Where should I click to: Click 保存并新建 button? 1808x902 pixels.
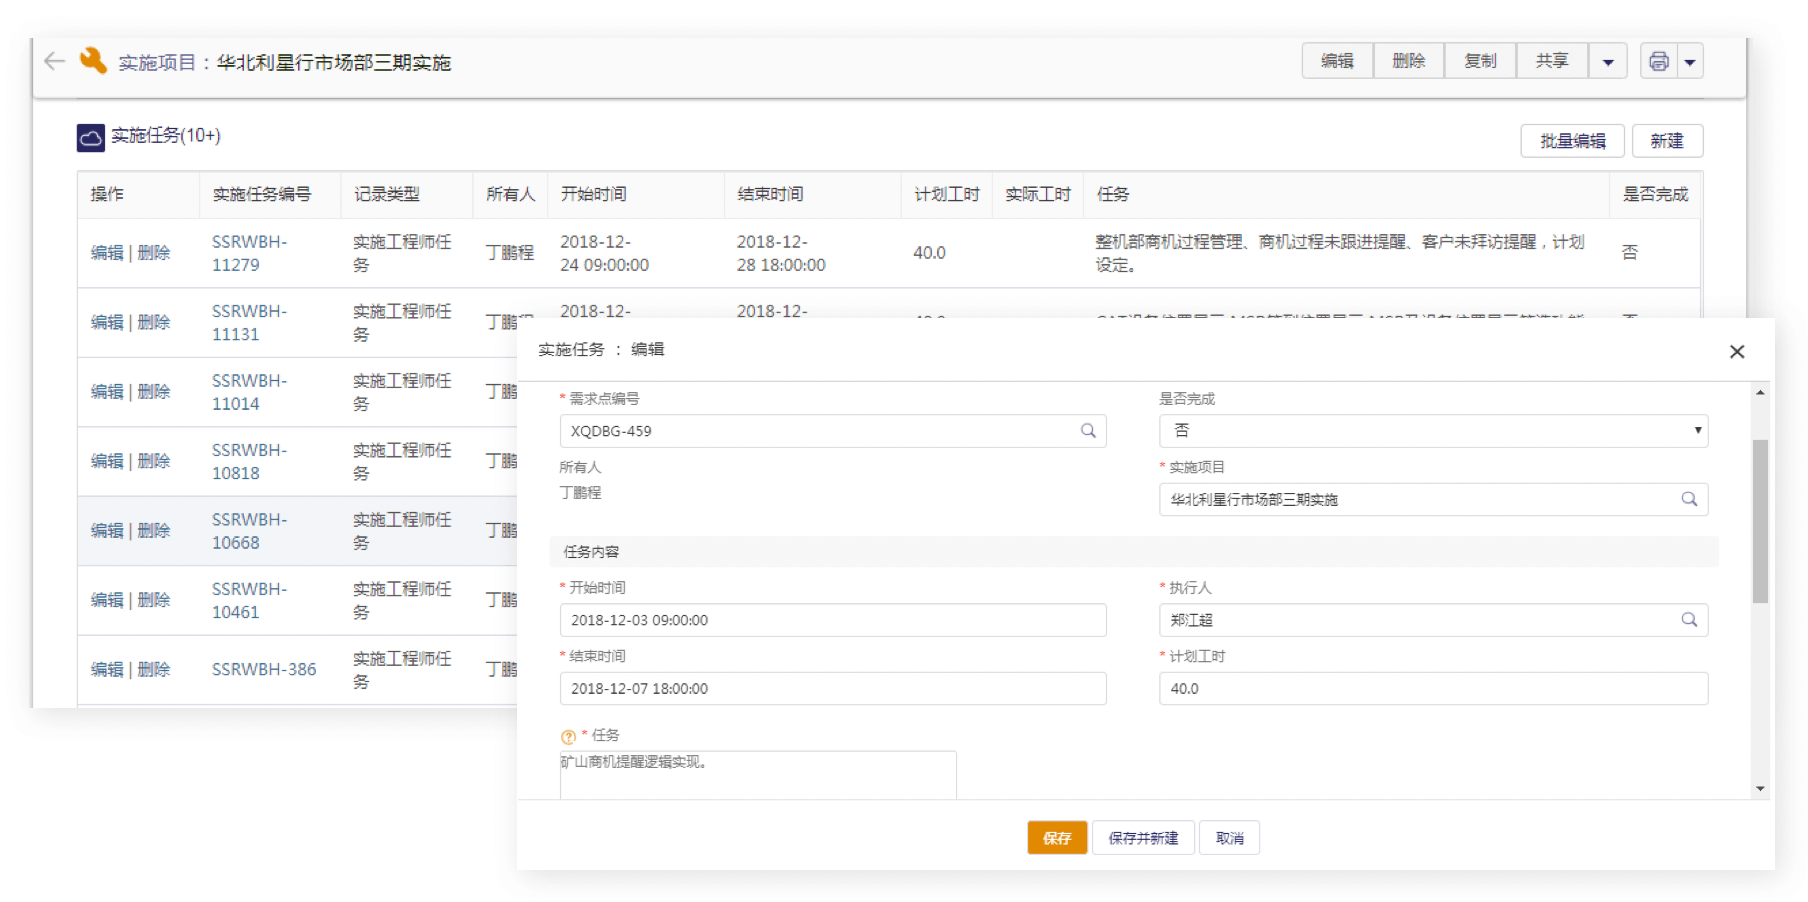tap(1143, 838)
